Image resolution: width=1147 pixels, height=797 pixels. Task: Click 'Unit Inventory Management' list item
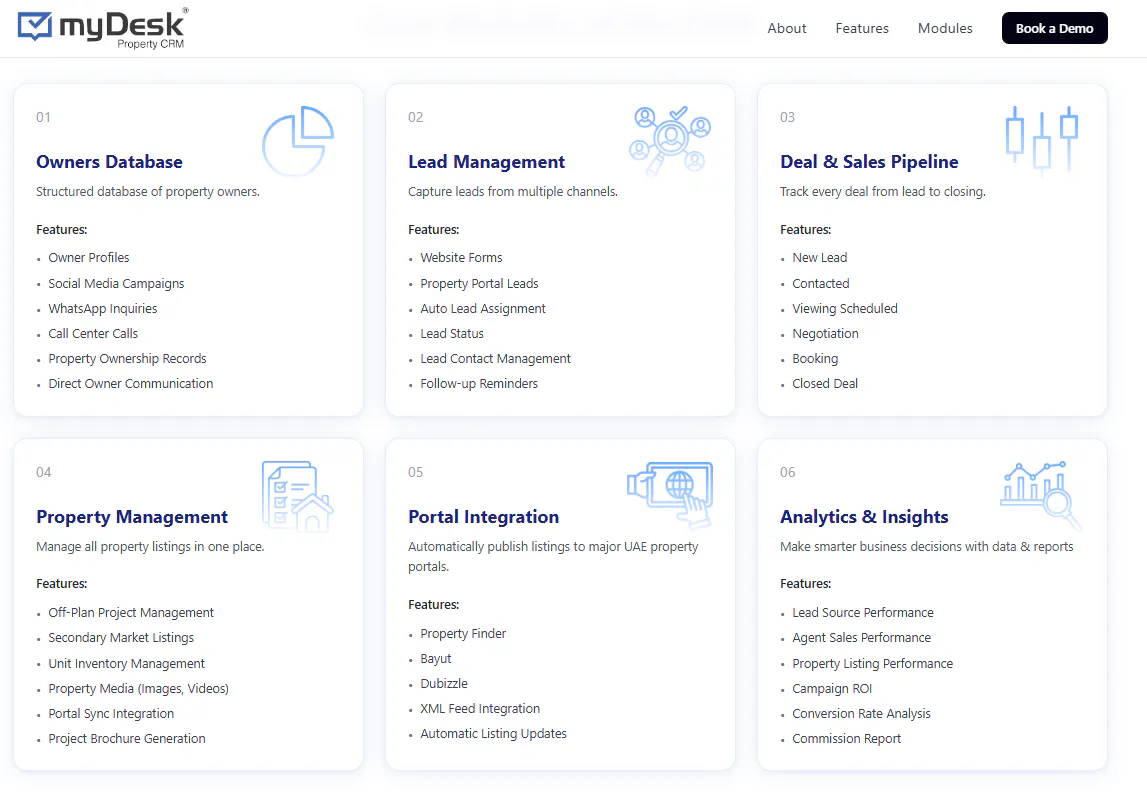(127, 664)
